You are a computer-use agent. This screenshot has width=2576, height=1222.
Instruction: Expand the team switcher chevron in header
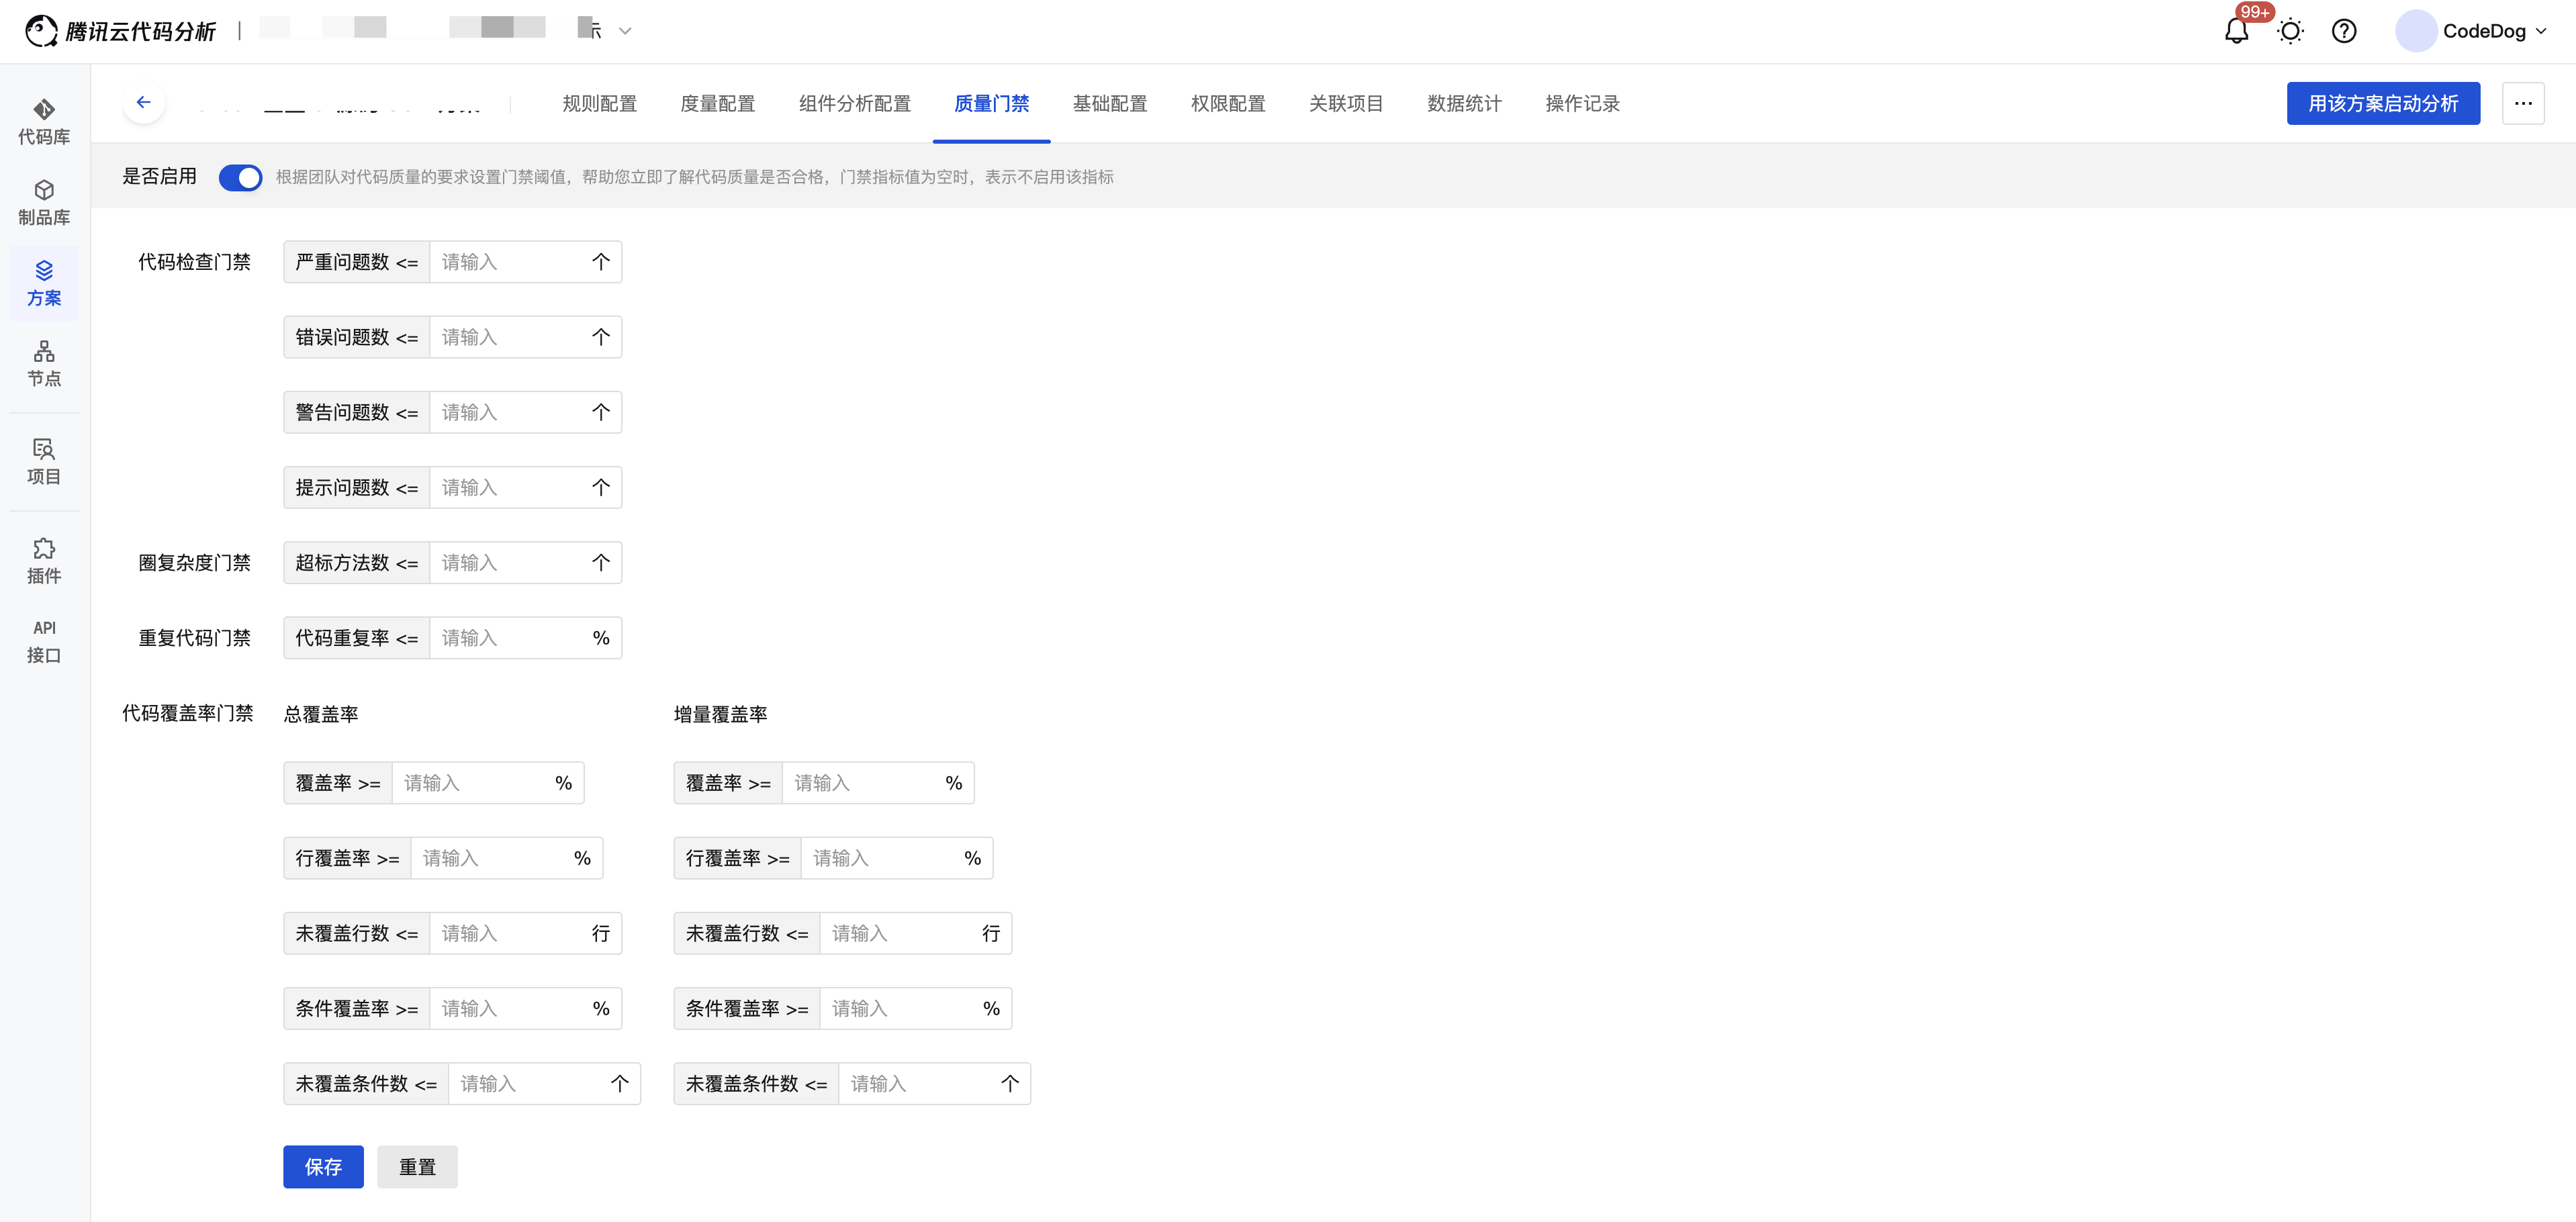coord(625,31)
